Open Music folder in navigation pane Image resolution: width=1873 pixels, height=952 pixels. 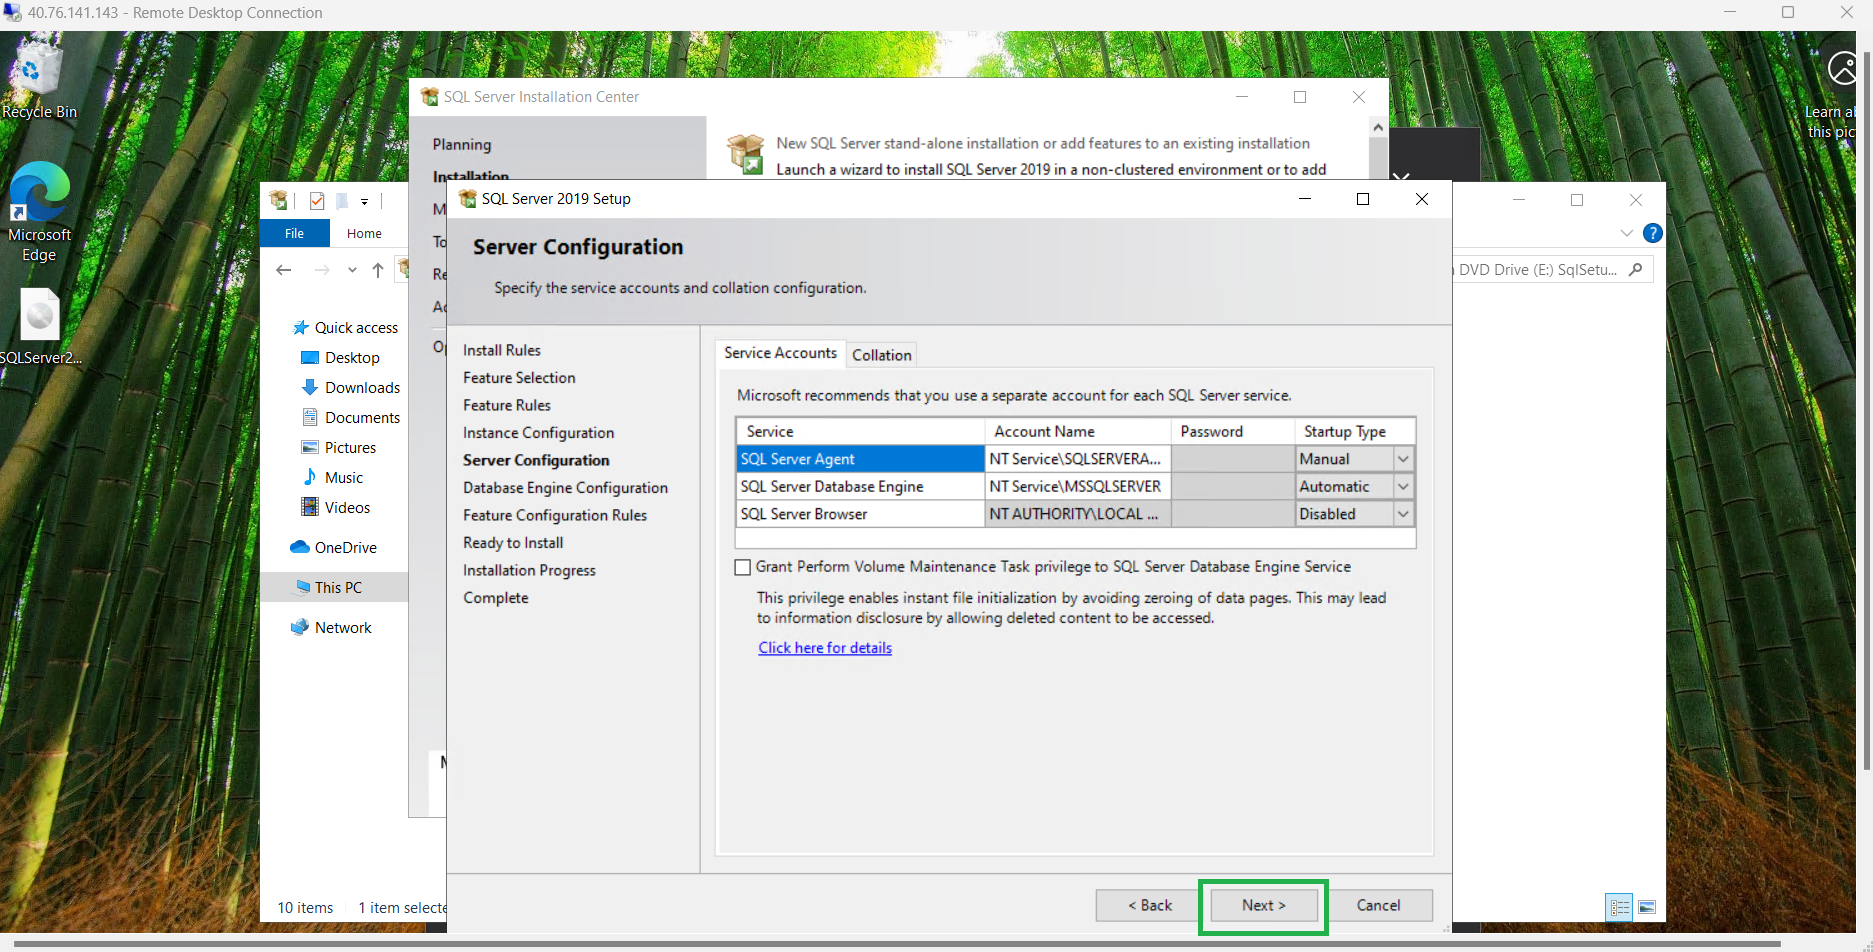332,478
